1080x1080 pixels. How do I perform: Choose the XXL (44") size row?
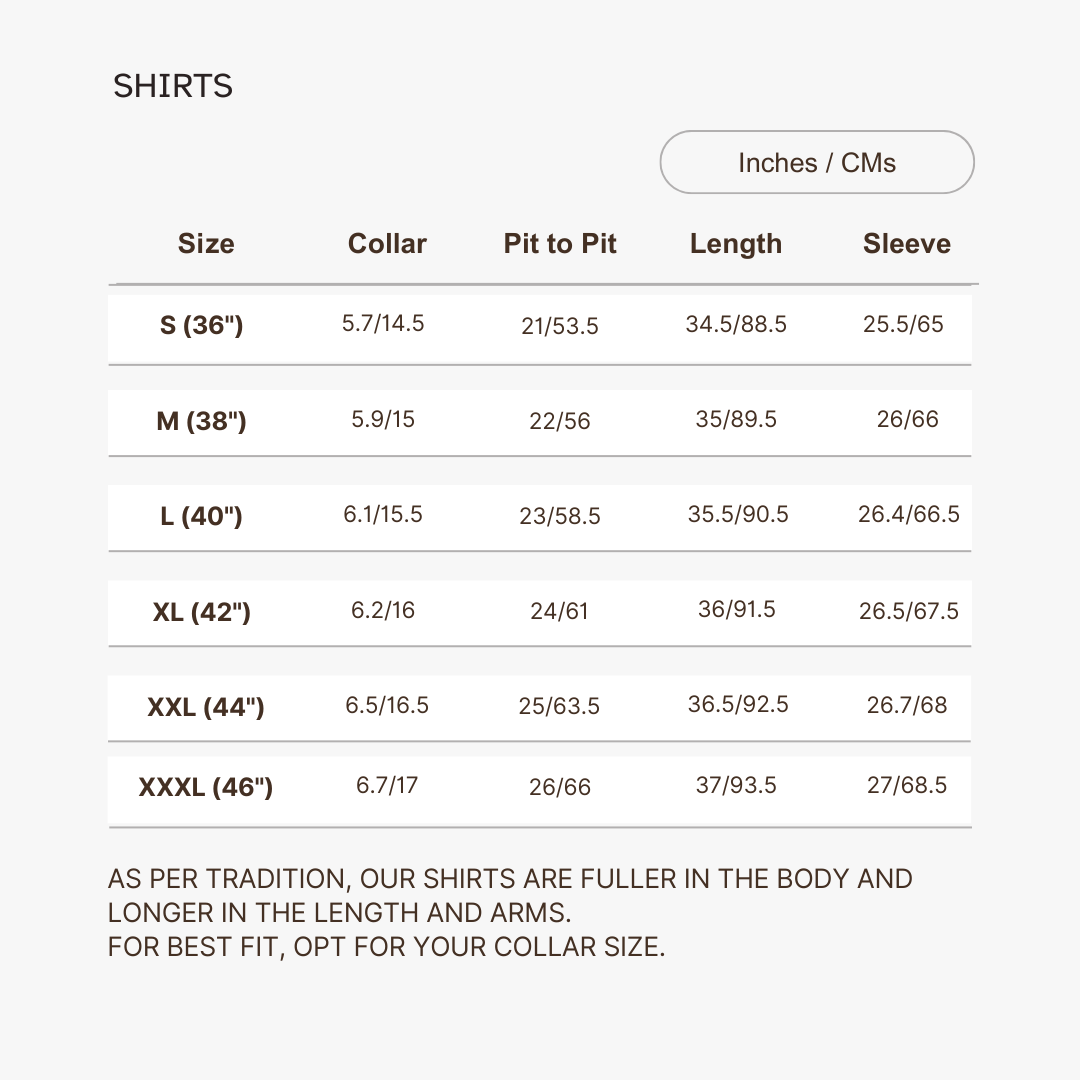click(205, 707)
